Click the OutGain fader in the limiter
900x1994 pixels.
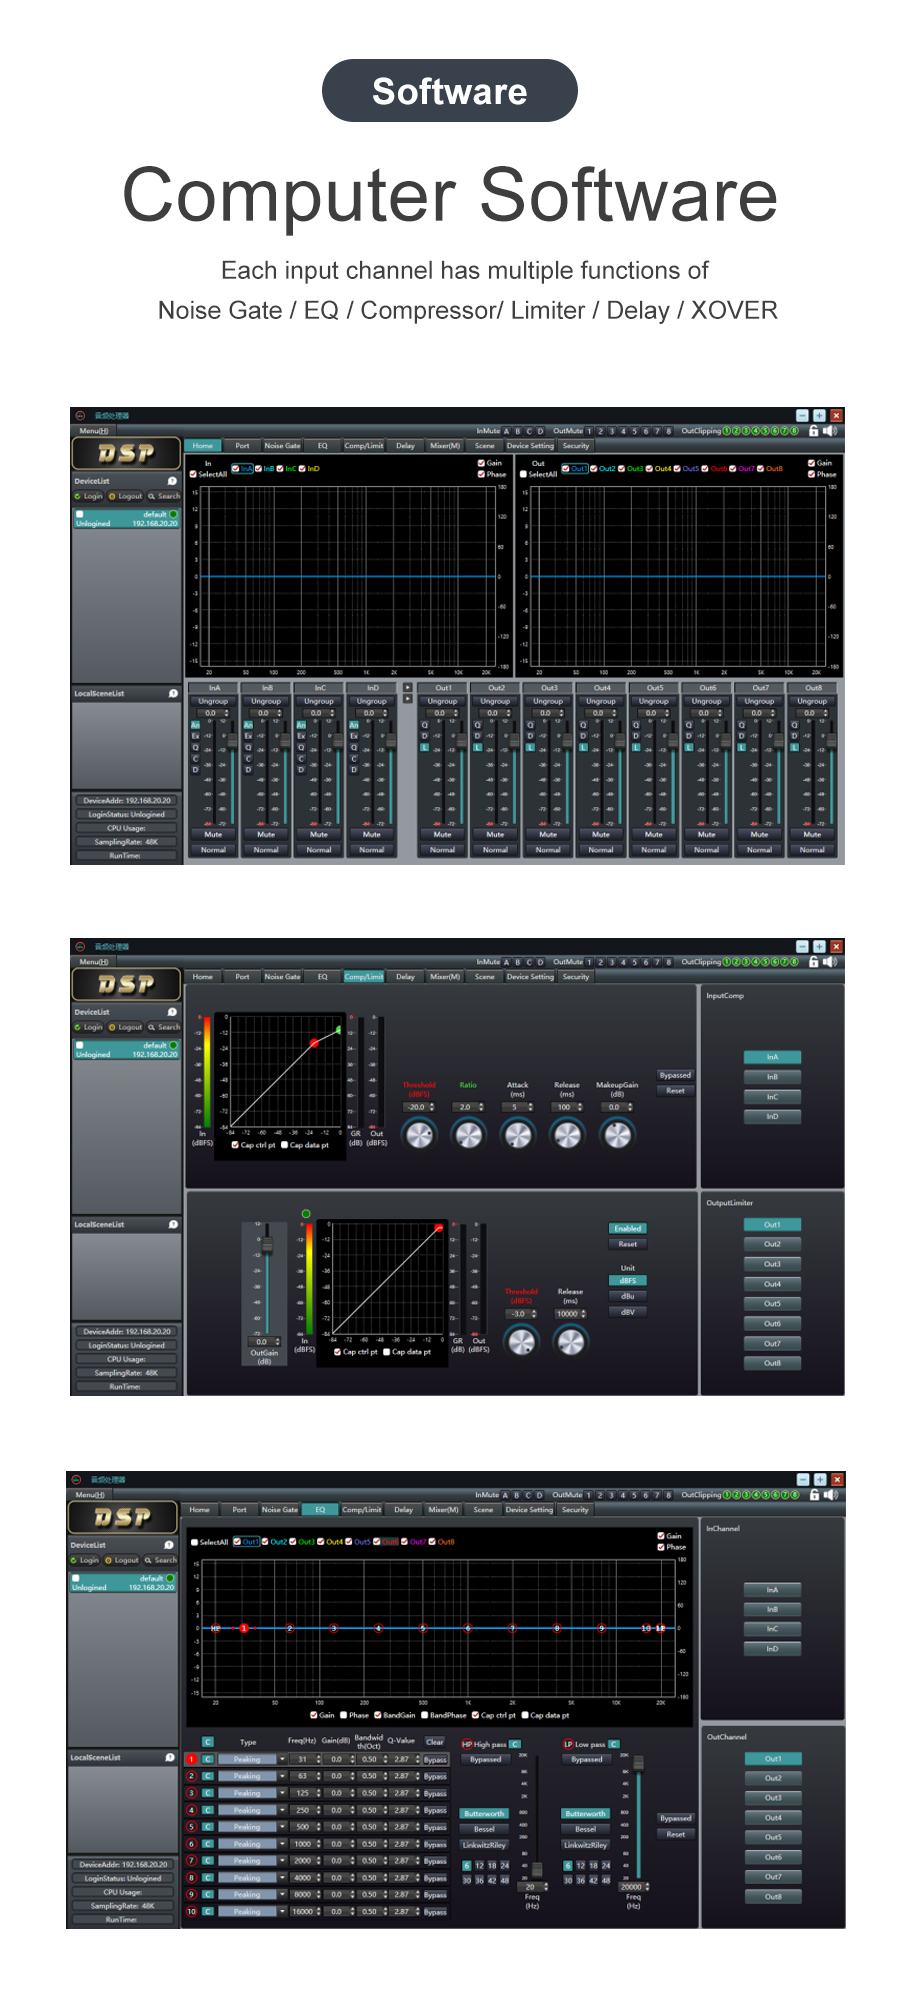[267, 1245]
